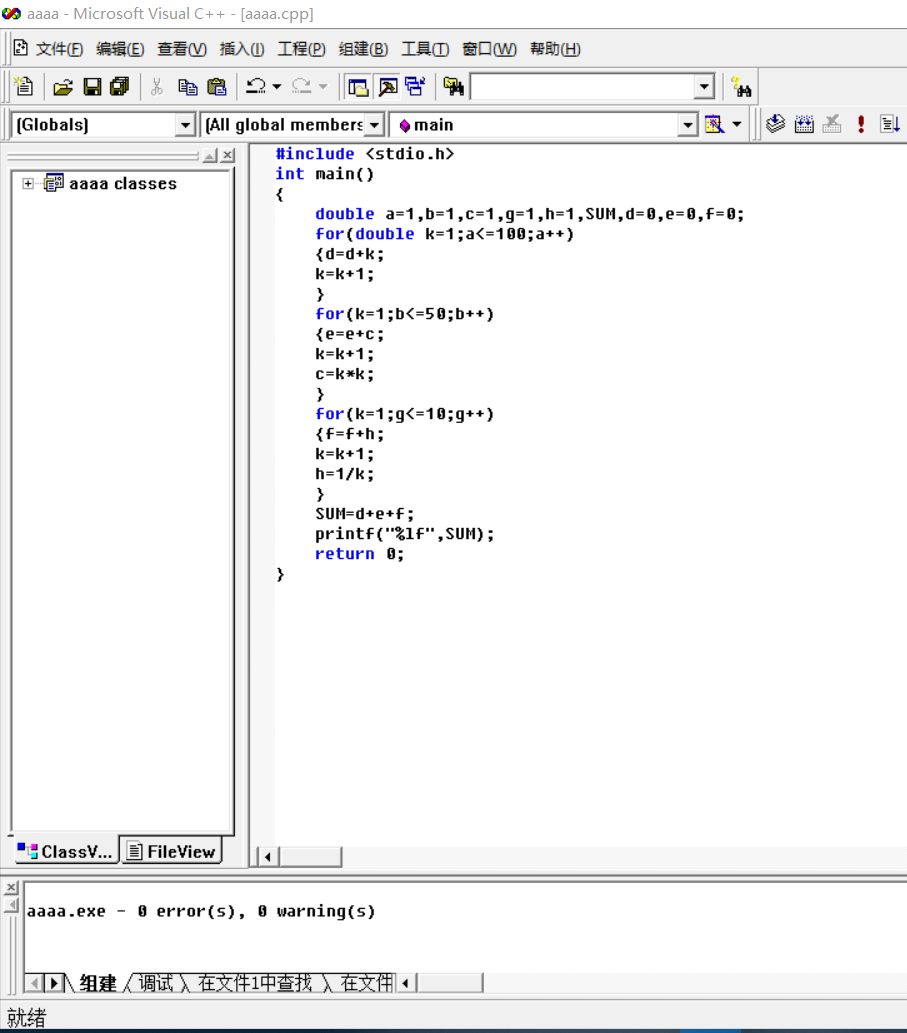Save the file with the floppy disk icon
907x1033 pixels.
coord(92,87)
